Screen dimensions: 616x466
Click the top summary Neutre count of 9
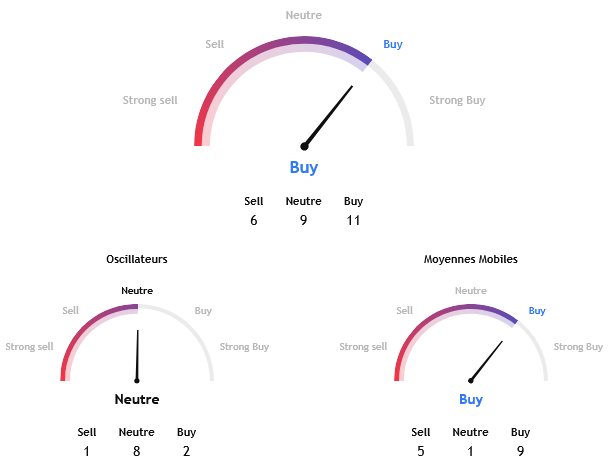tap(304, 220)
